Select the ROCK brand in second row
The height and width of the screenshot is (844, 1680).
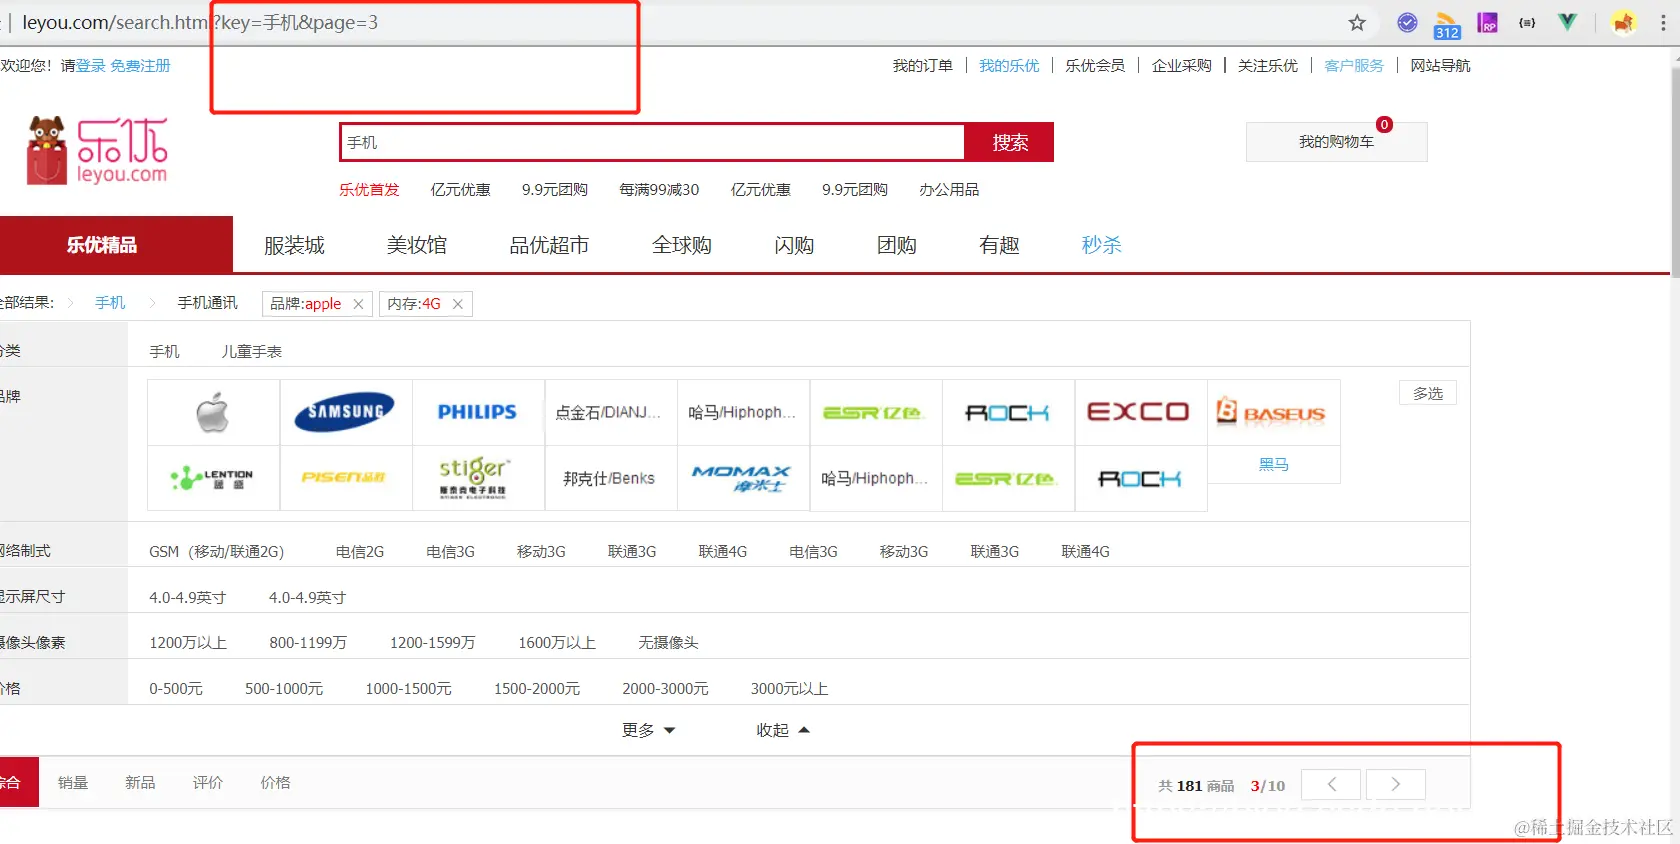(1140, 478)
